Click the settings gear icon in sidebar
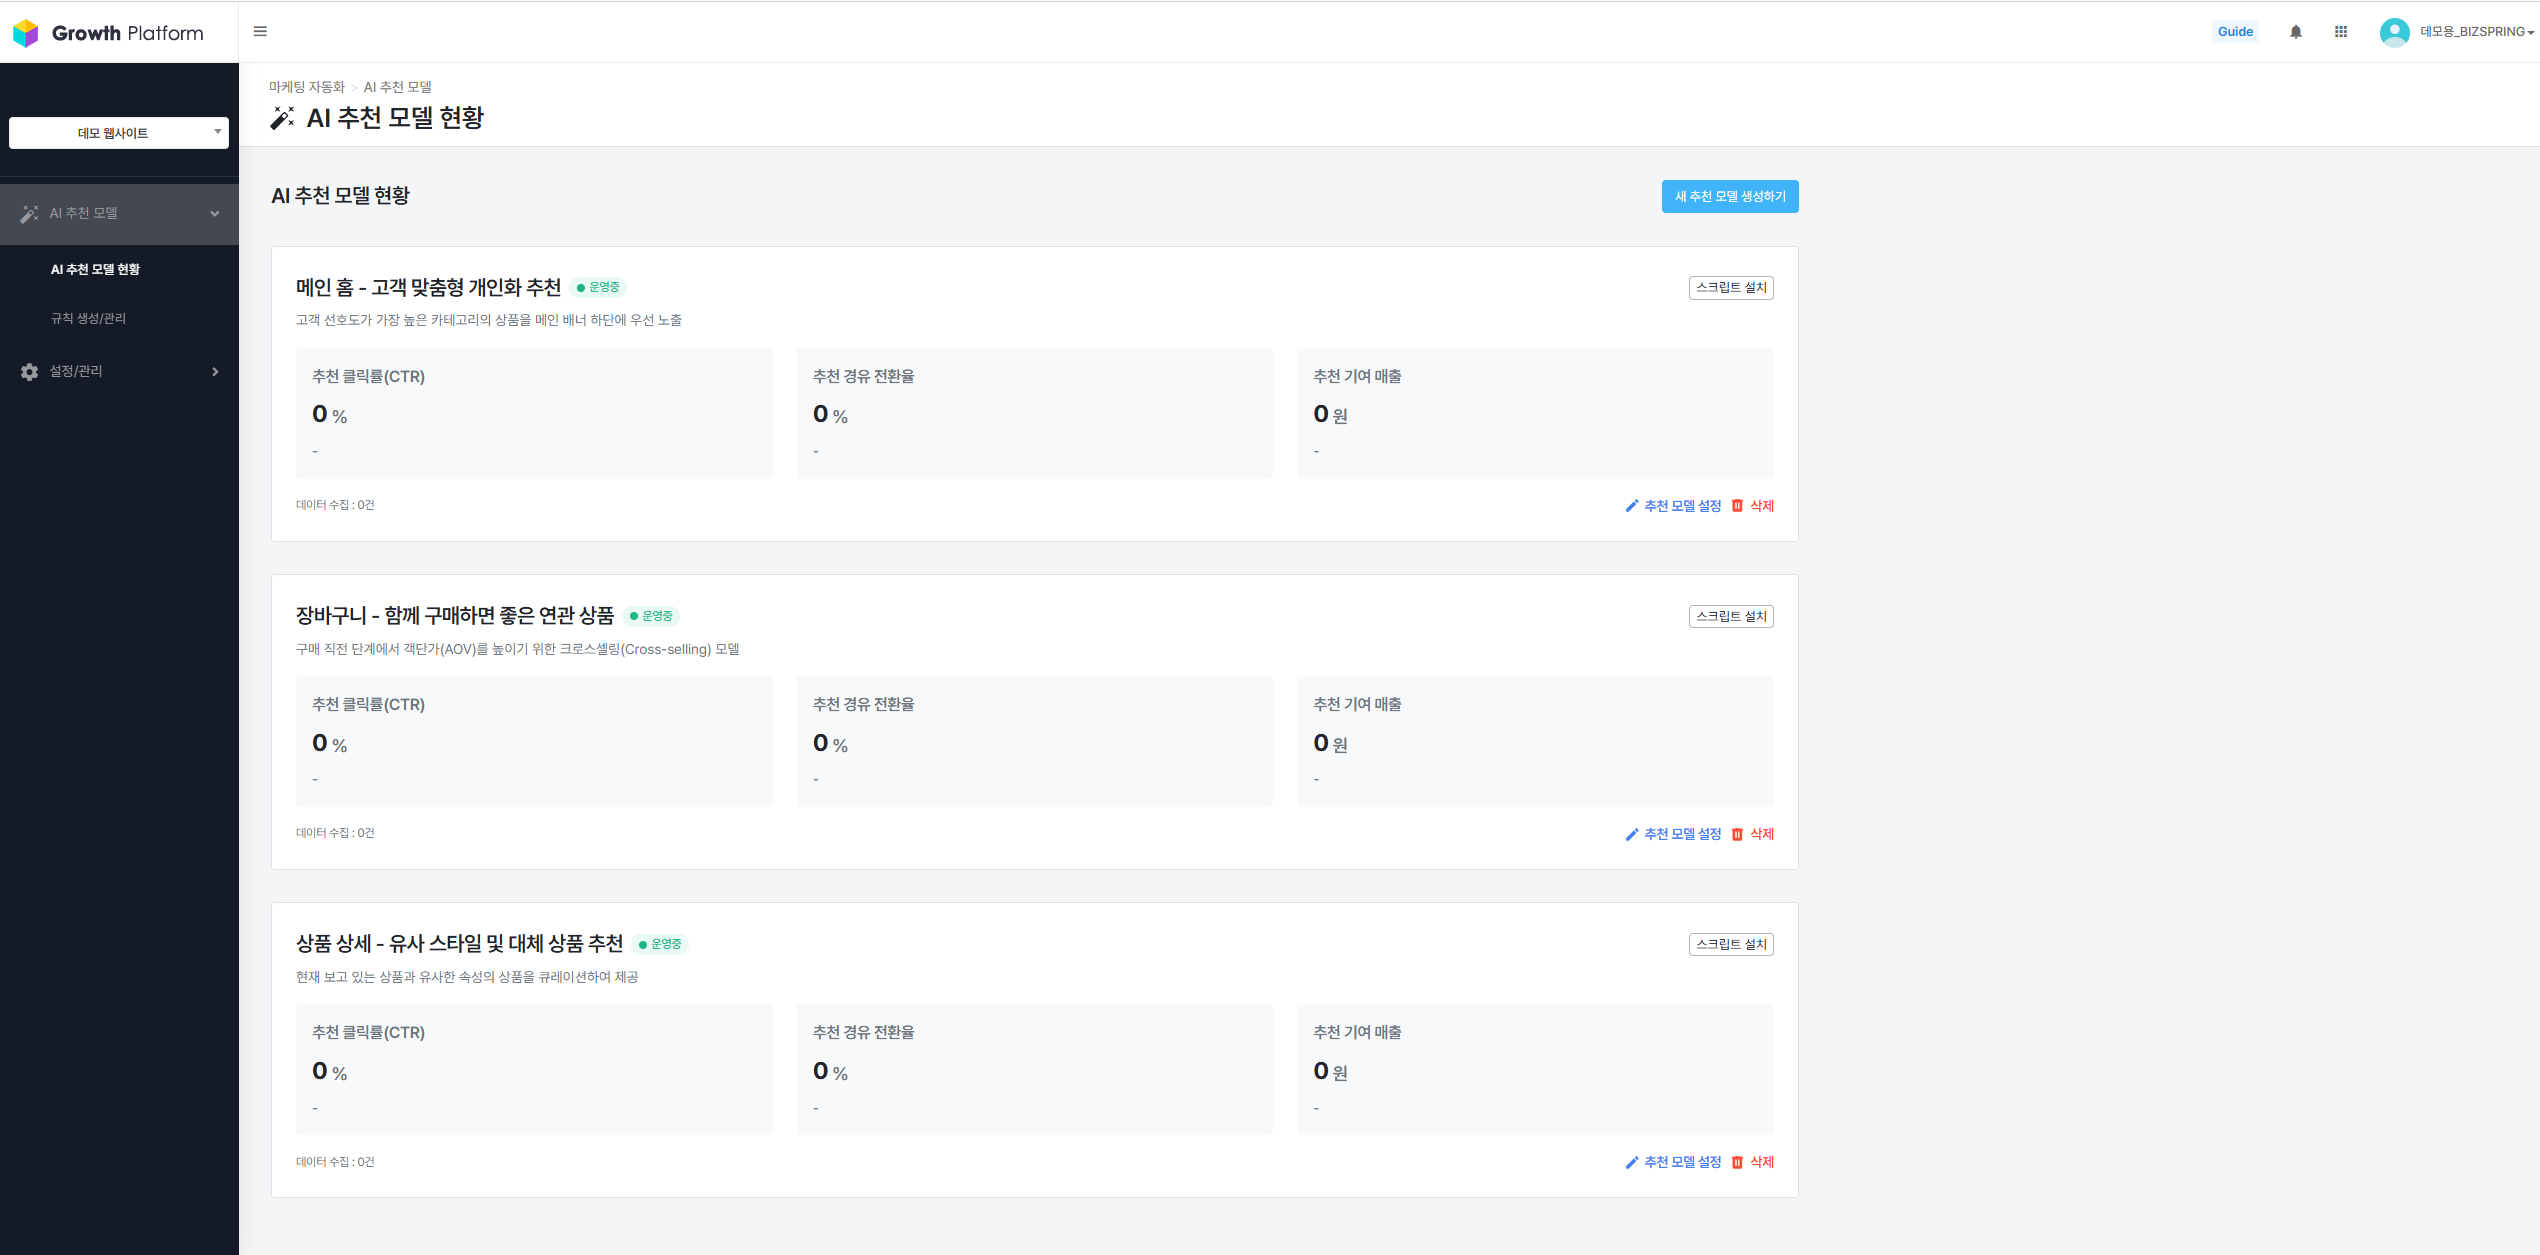This screenshot has width=2540, height=1255. pyautogui.click(x=29, y=372)
